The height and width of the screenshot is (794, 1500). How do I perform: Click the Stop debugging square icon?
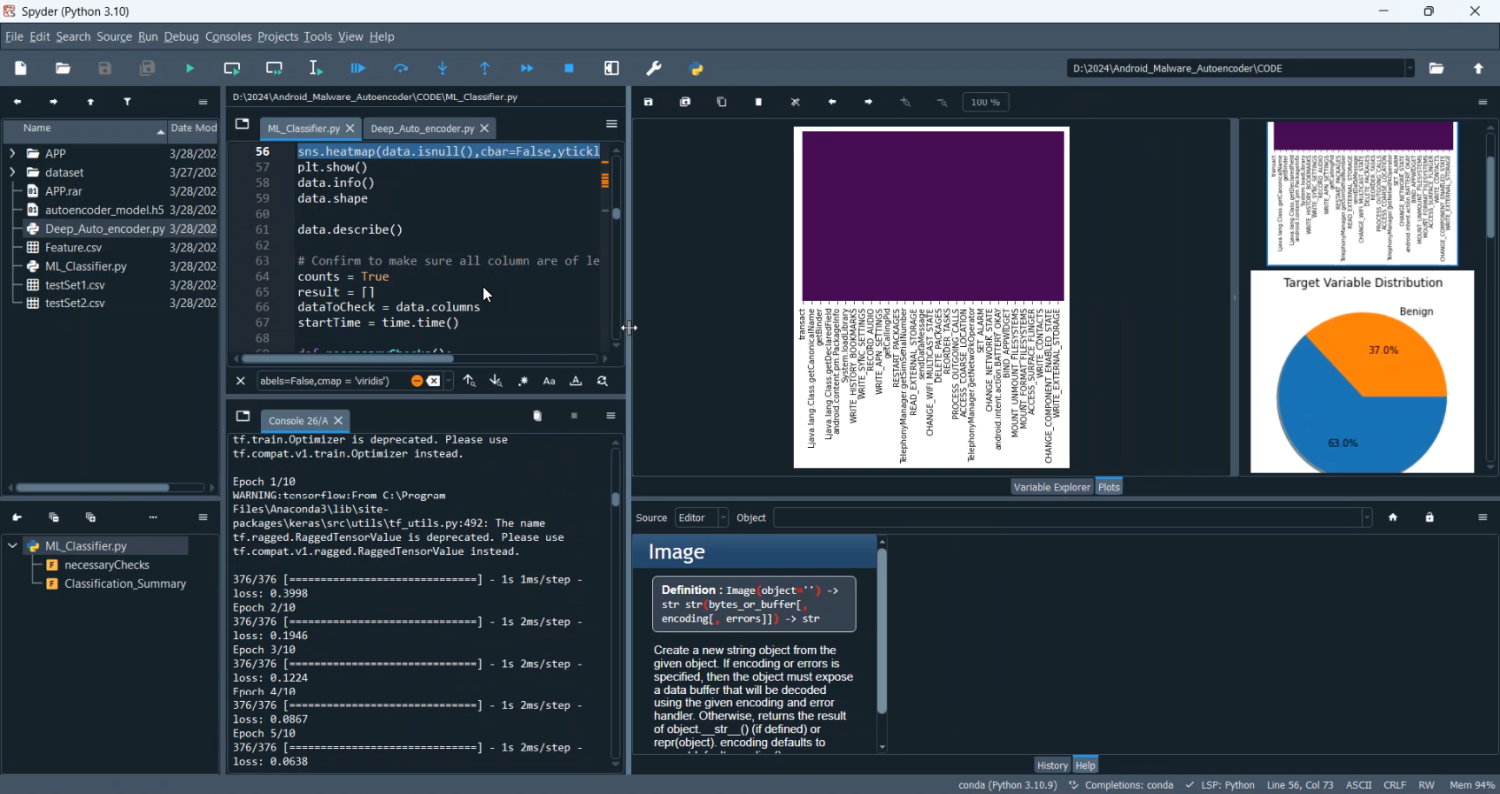click(x=569, y=69)
